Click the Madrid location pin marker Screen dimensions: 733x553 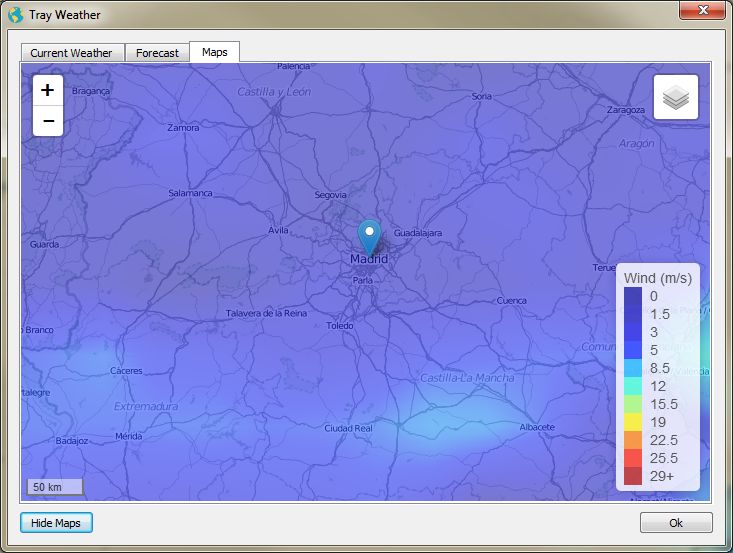(369, 238)
